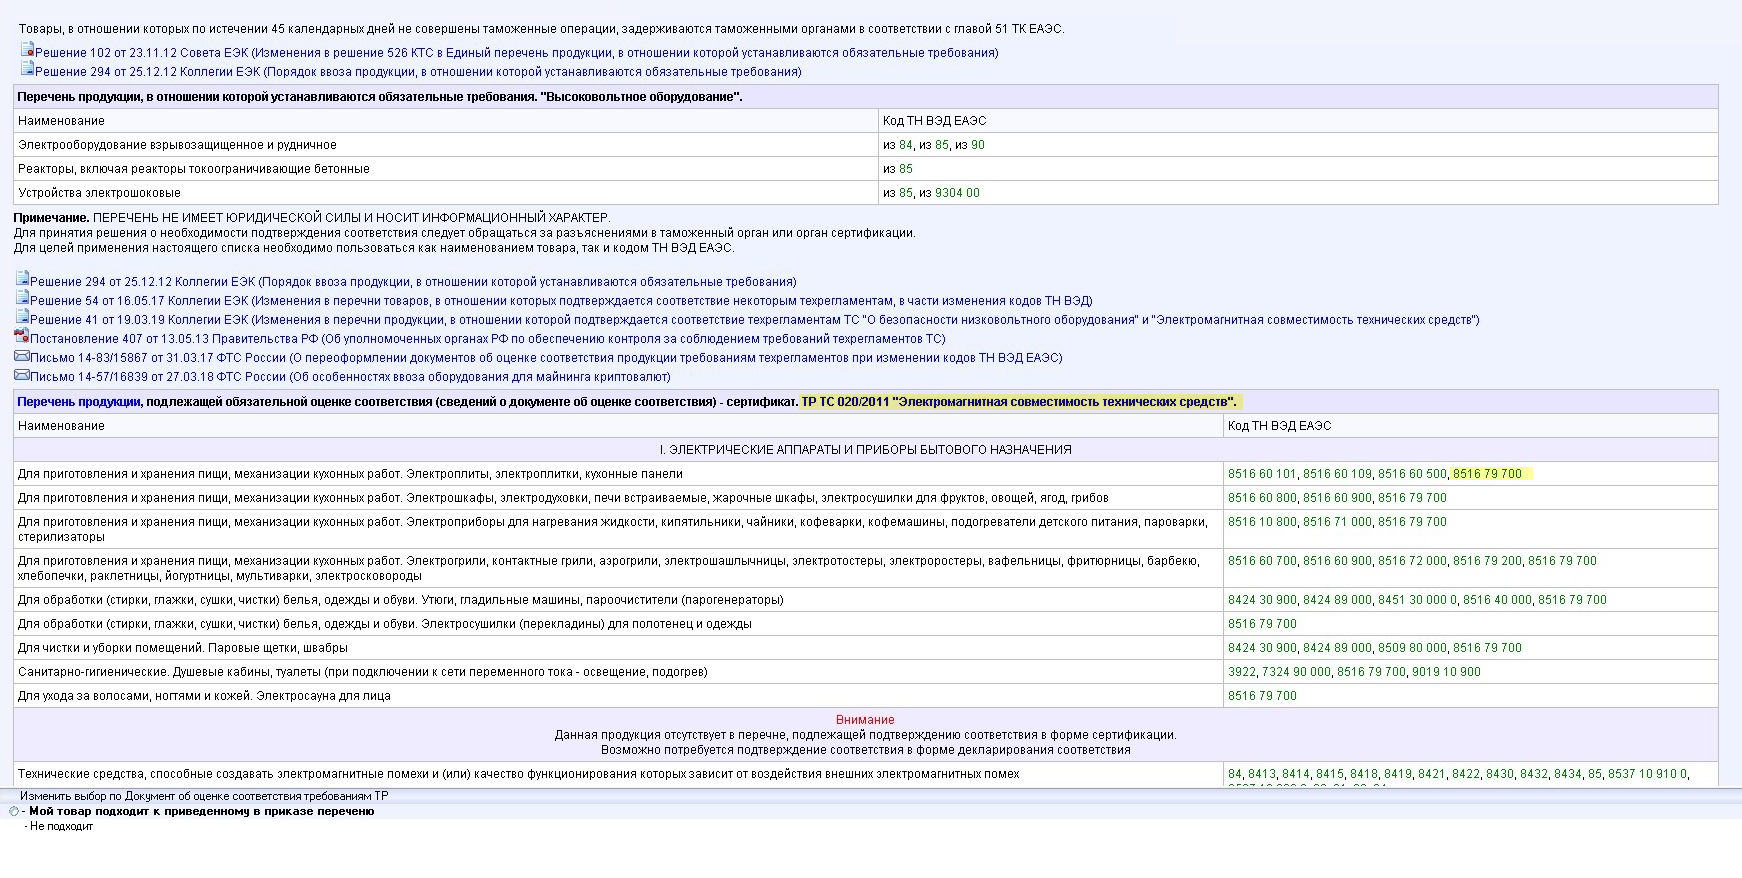This screenshot has height=878, width=1742.
Task: Open code link 8516 60 101
Action: (1262, 474)
